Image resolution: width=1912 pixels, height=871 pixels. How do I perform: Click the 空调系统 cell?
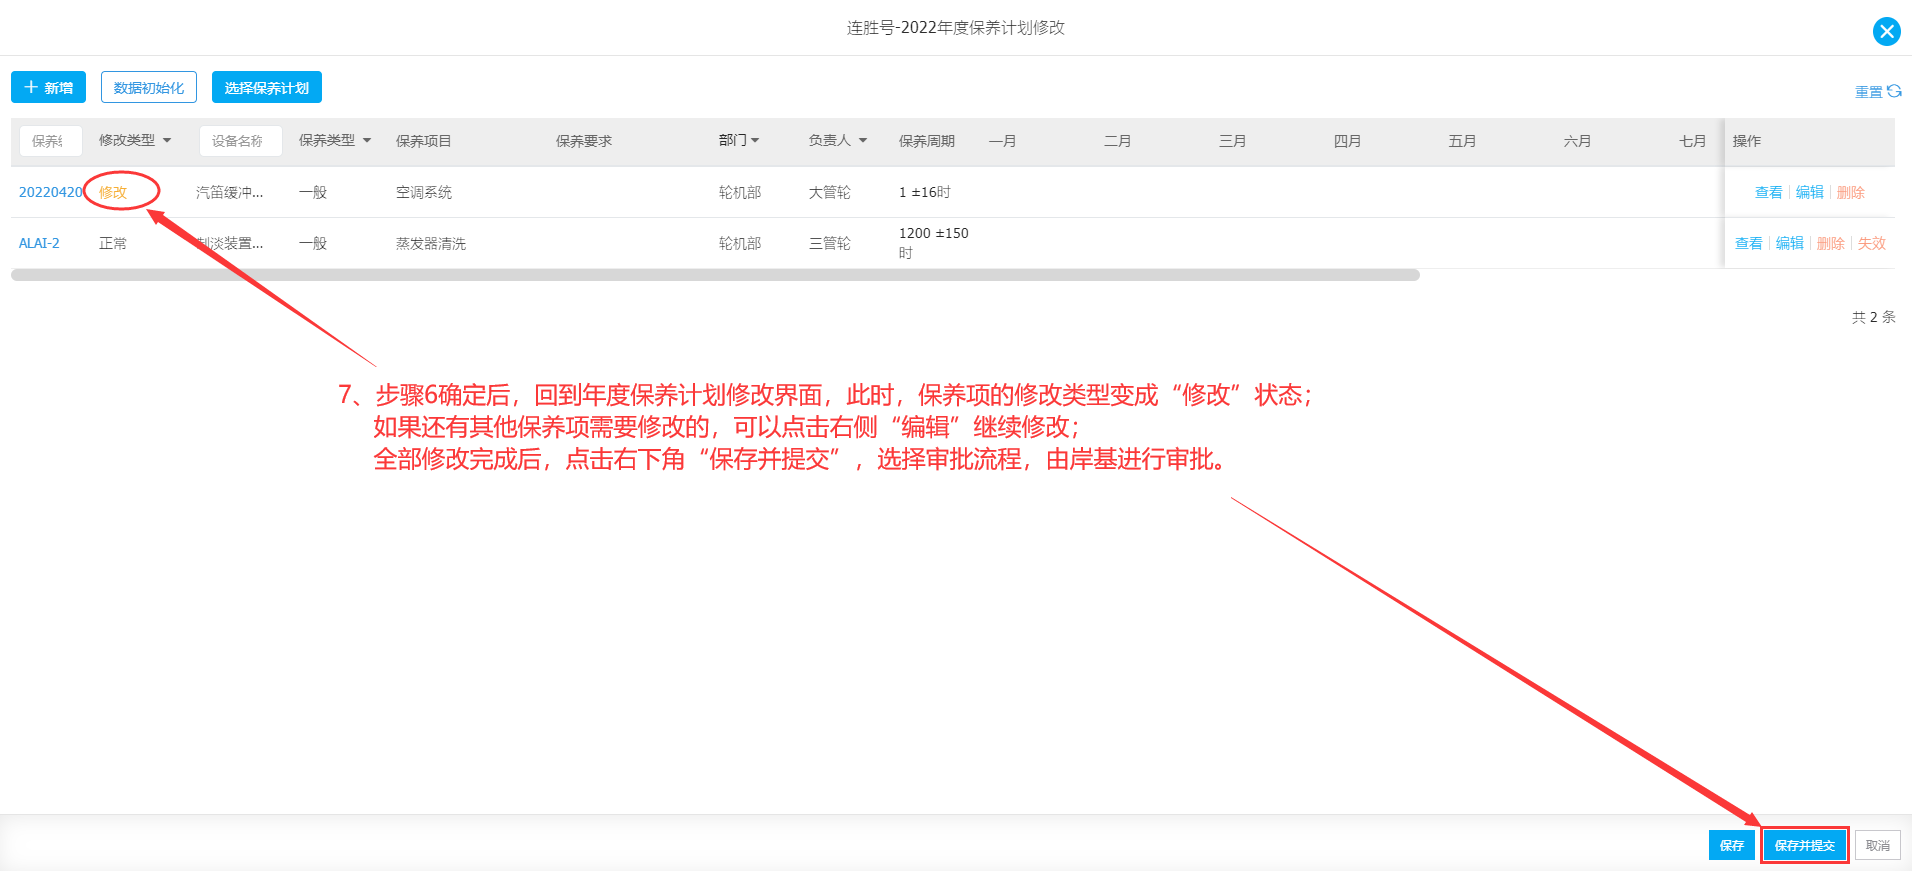424,192
